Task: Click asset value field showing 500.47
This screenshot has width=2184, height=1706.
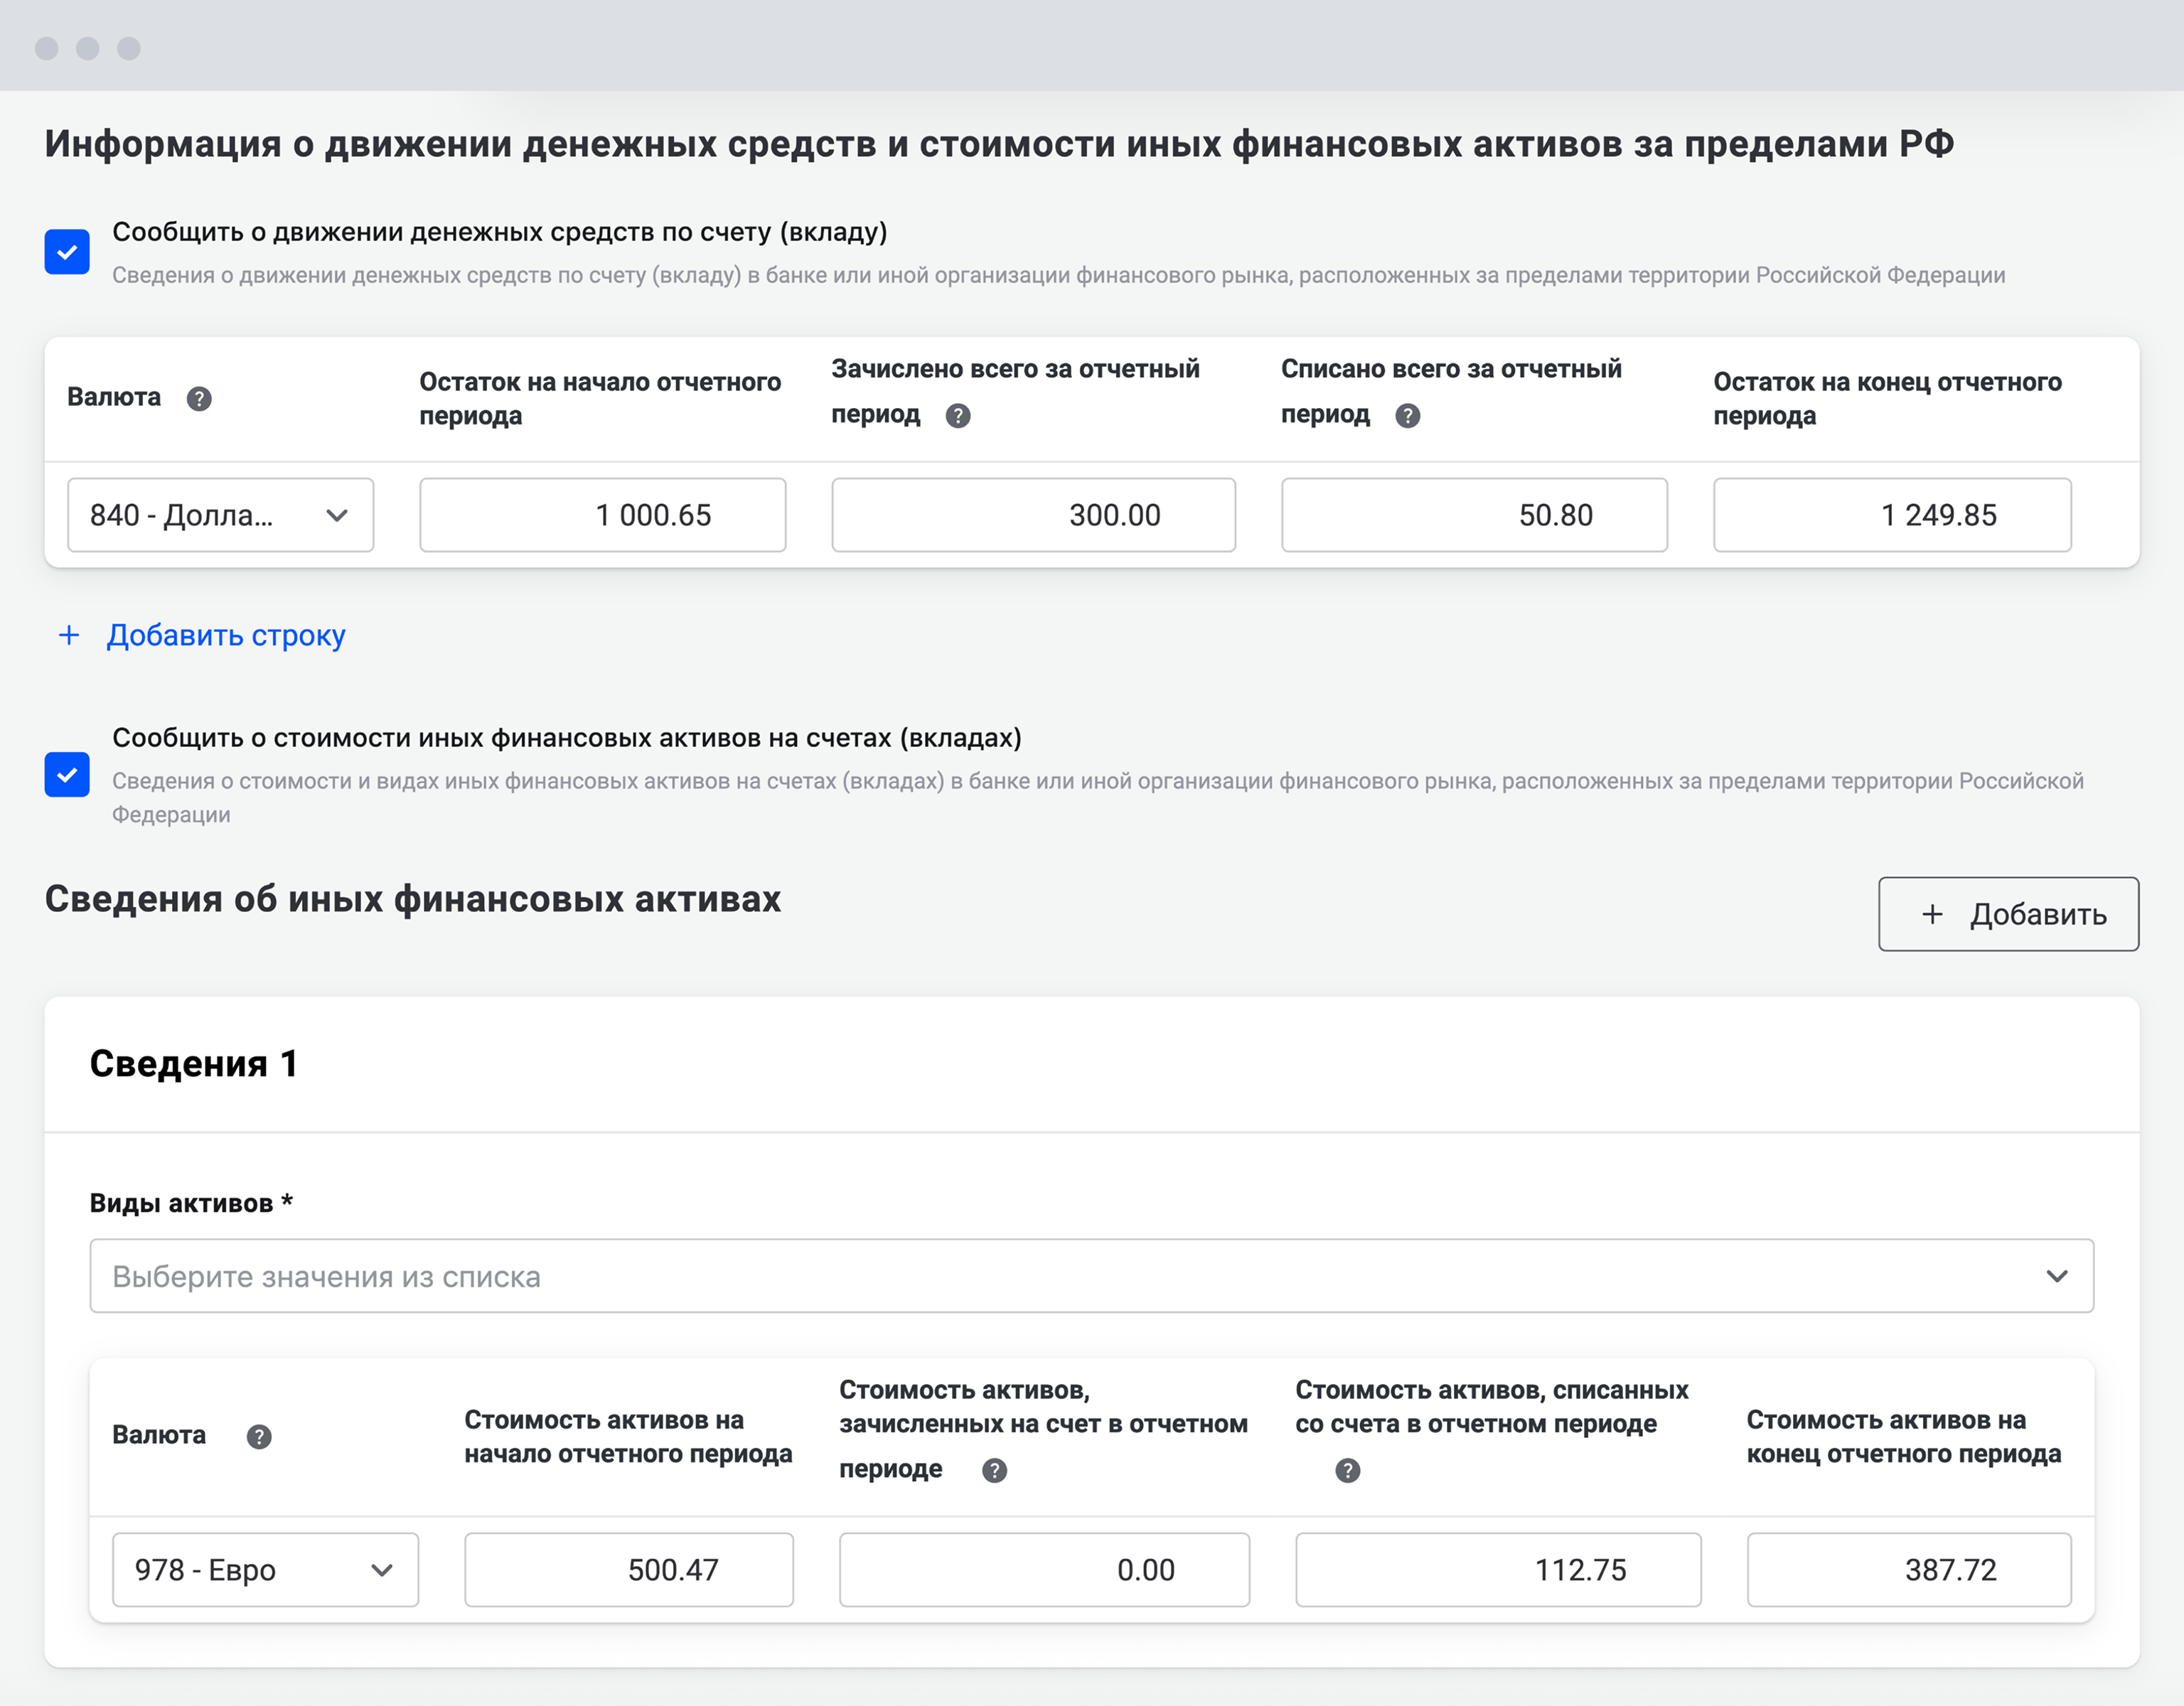Action: (628, 1570)
